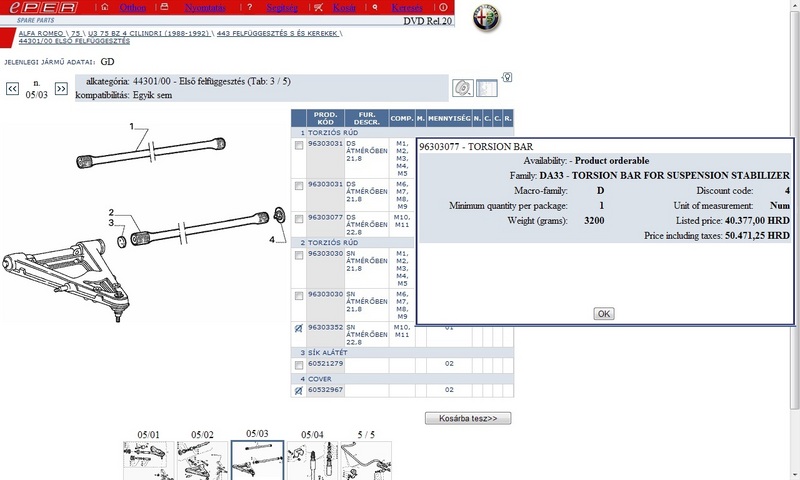Open the zoom drawing icon
800x480 pixels.
(x=463, y=88)
